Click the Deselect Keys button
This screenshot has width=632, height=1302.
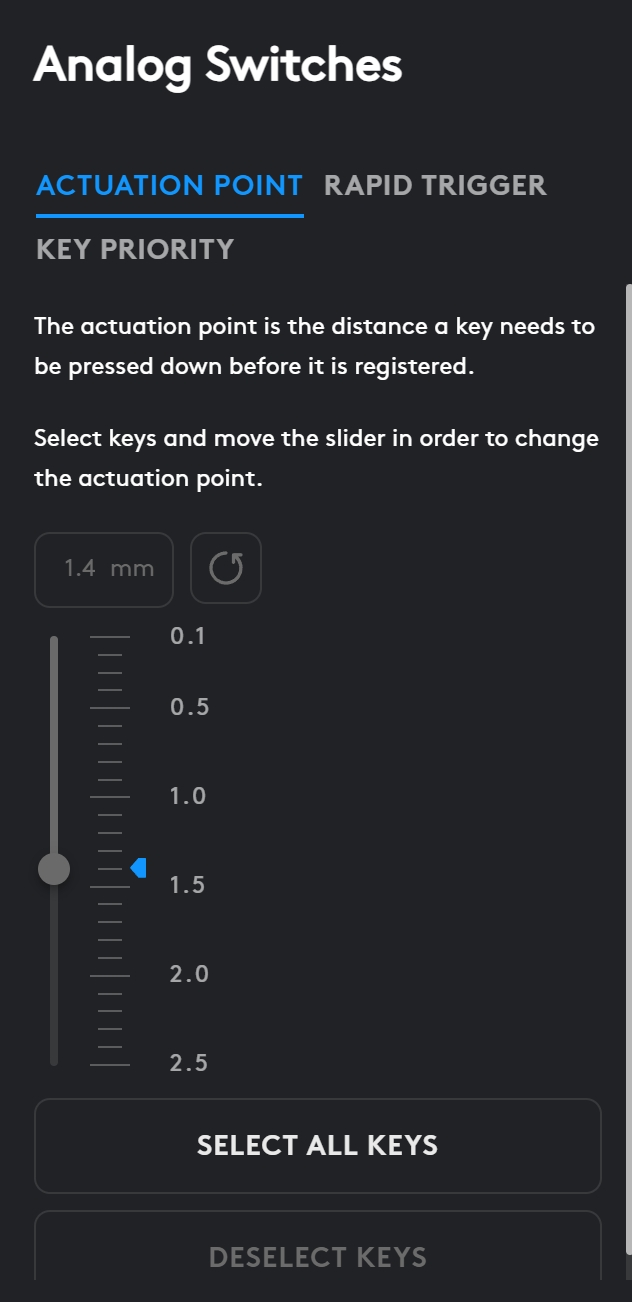pos(318,1256)
